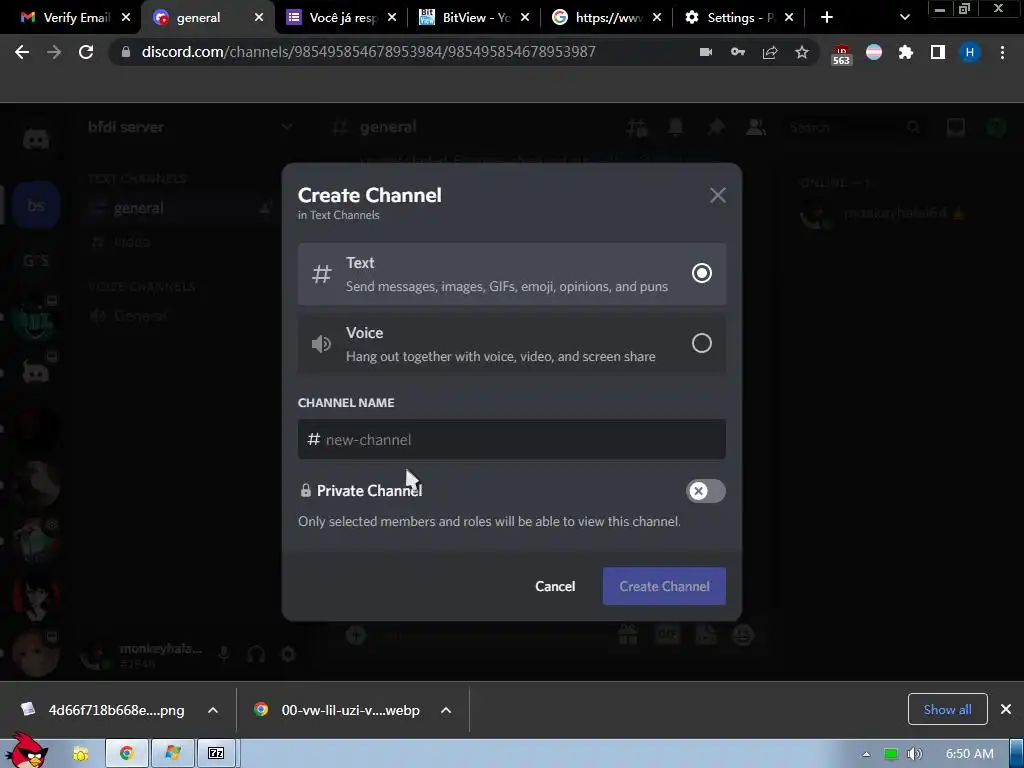
Task: Expand options for the 4d66f718b668e png download
Action: [213, 710]
